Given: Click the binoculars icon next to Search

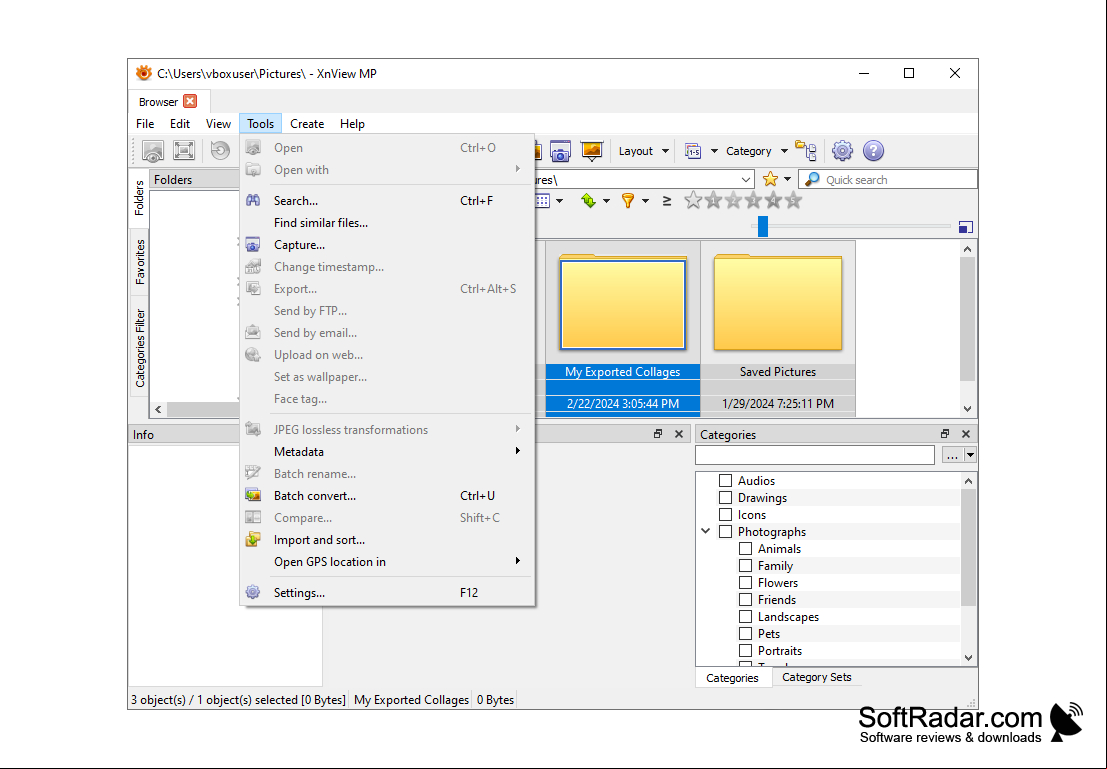Looking at the screenshot, I should (253, 201).
